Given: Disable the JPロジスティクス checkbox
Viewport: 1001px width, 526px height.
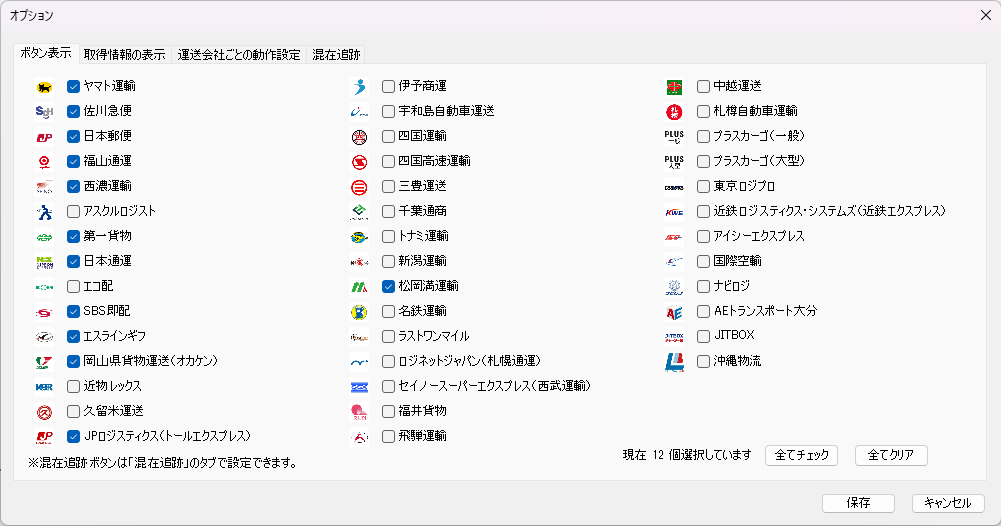Looking at the screenshot, I should point(73,437).
